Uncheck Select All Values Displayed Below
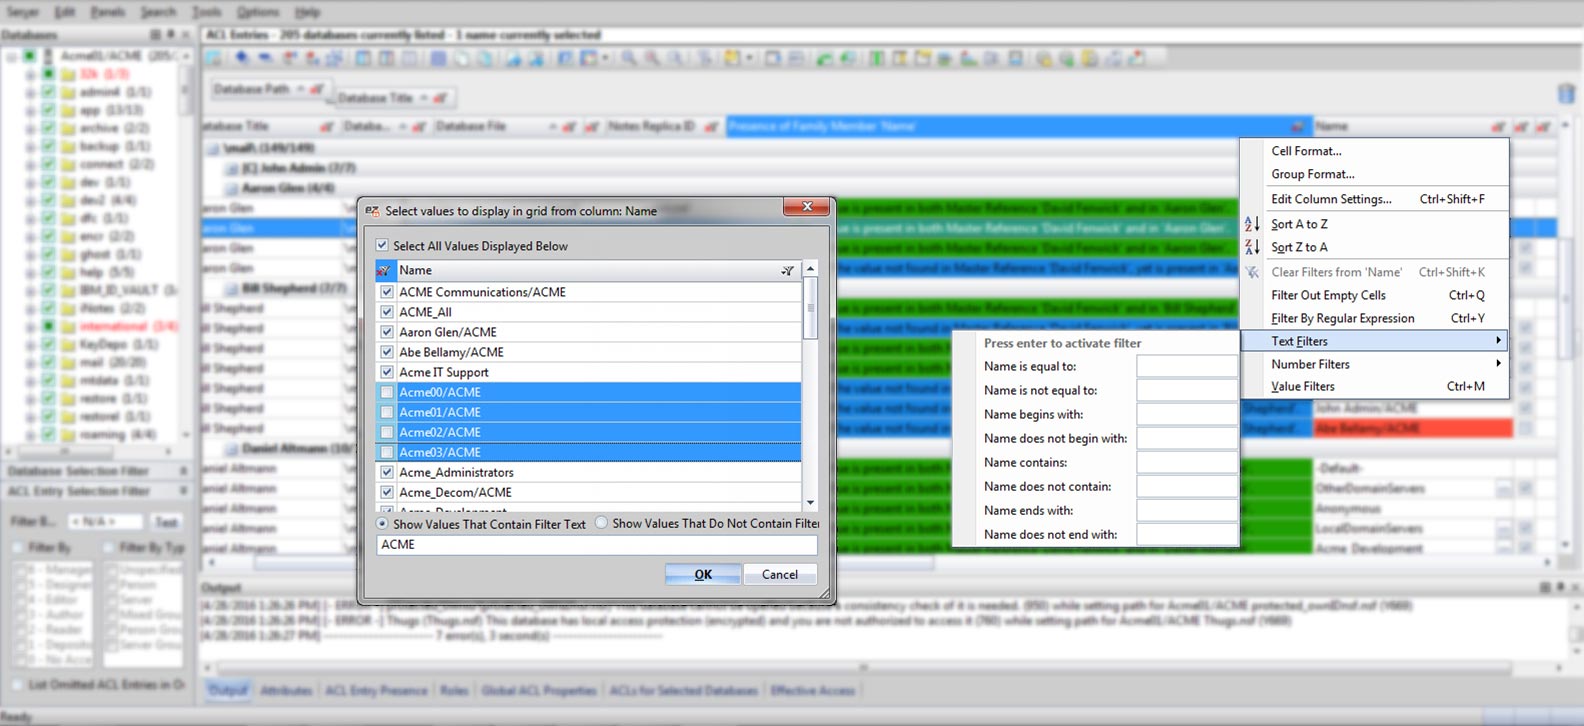The height and width of the screenshot is (726, 1584). click(382, 246)
